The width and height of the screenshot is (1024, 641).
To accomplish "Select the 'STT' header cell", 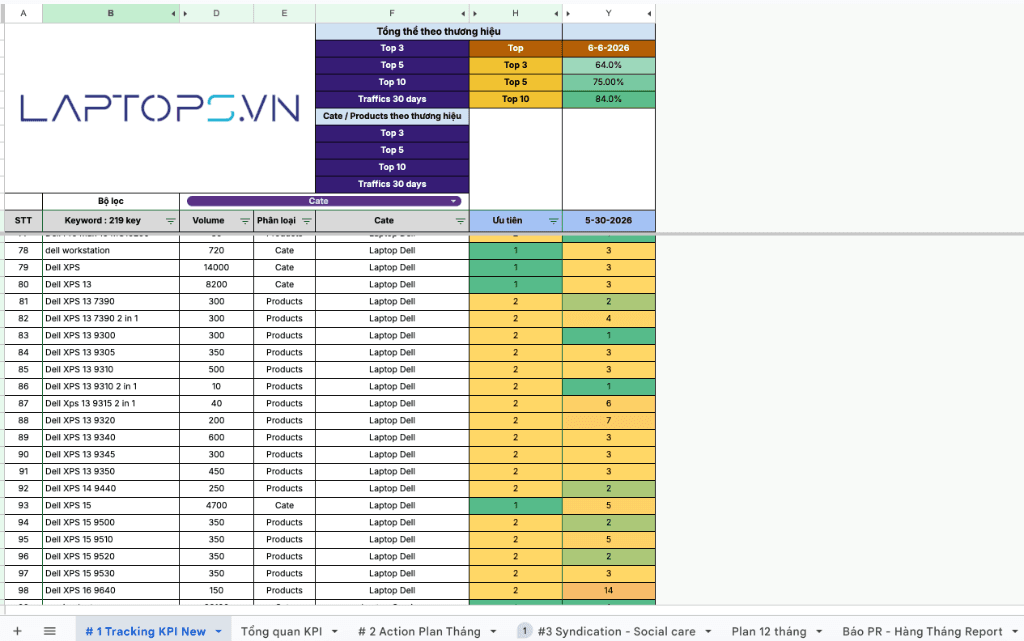I will click(x=24, y=221).
